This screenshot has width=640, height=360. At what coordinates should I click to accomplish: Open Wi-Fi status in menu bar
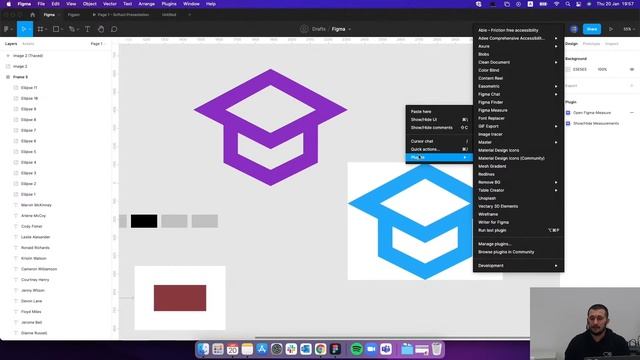556,4
